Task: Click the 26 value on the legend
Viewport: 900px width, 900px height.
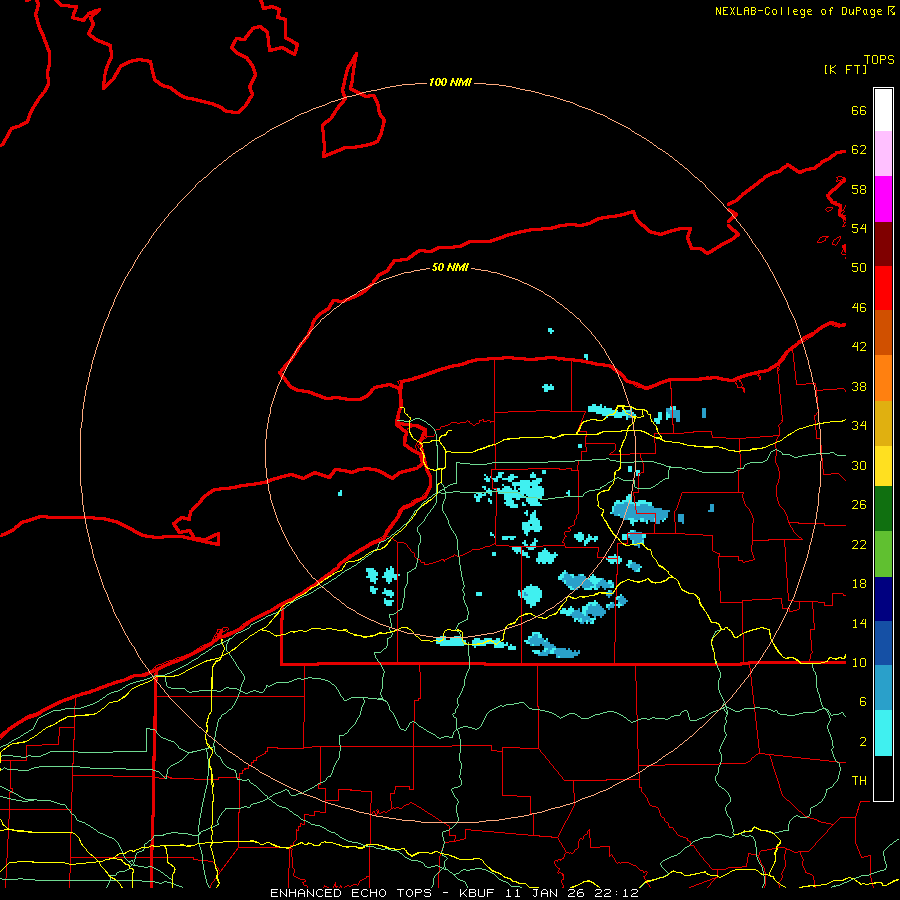Action: (859, 505)
